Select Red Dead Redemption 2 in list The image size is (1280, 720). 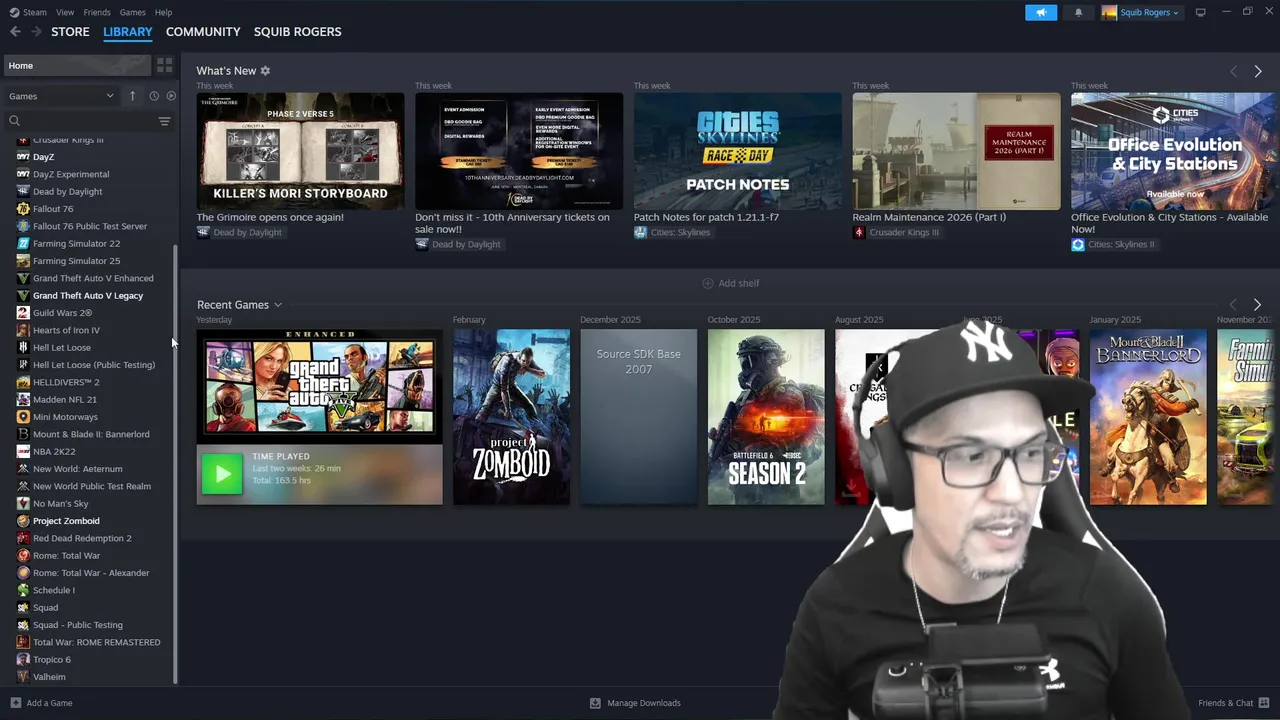(82, 538)
